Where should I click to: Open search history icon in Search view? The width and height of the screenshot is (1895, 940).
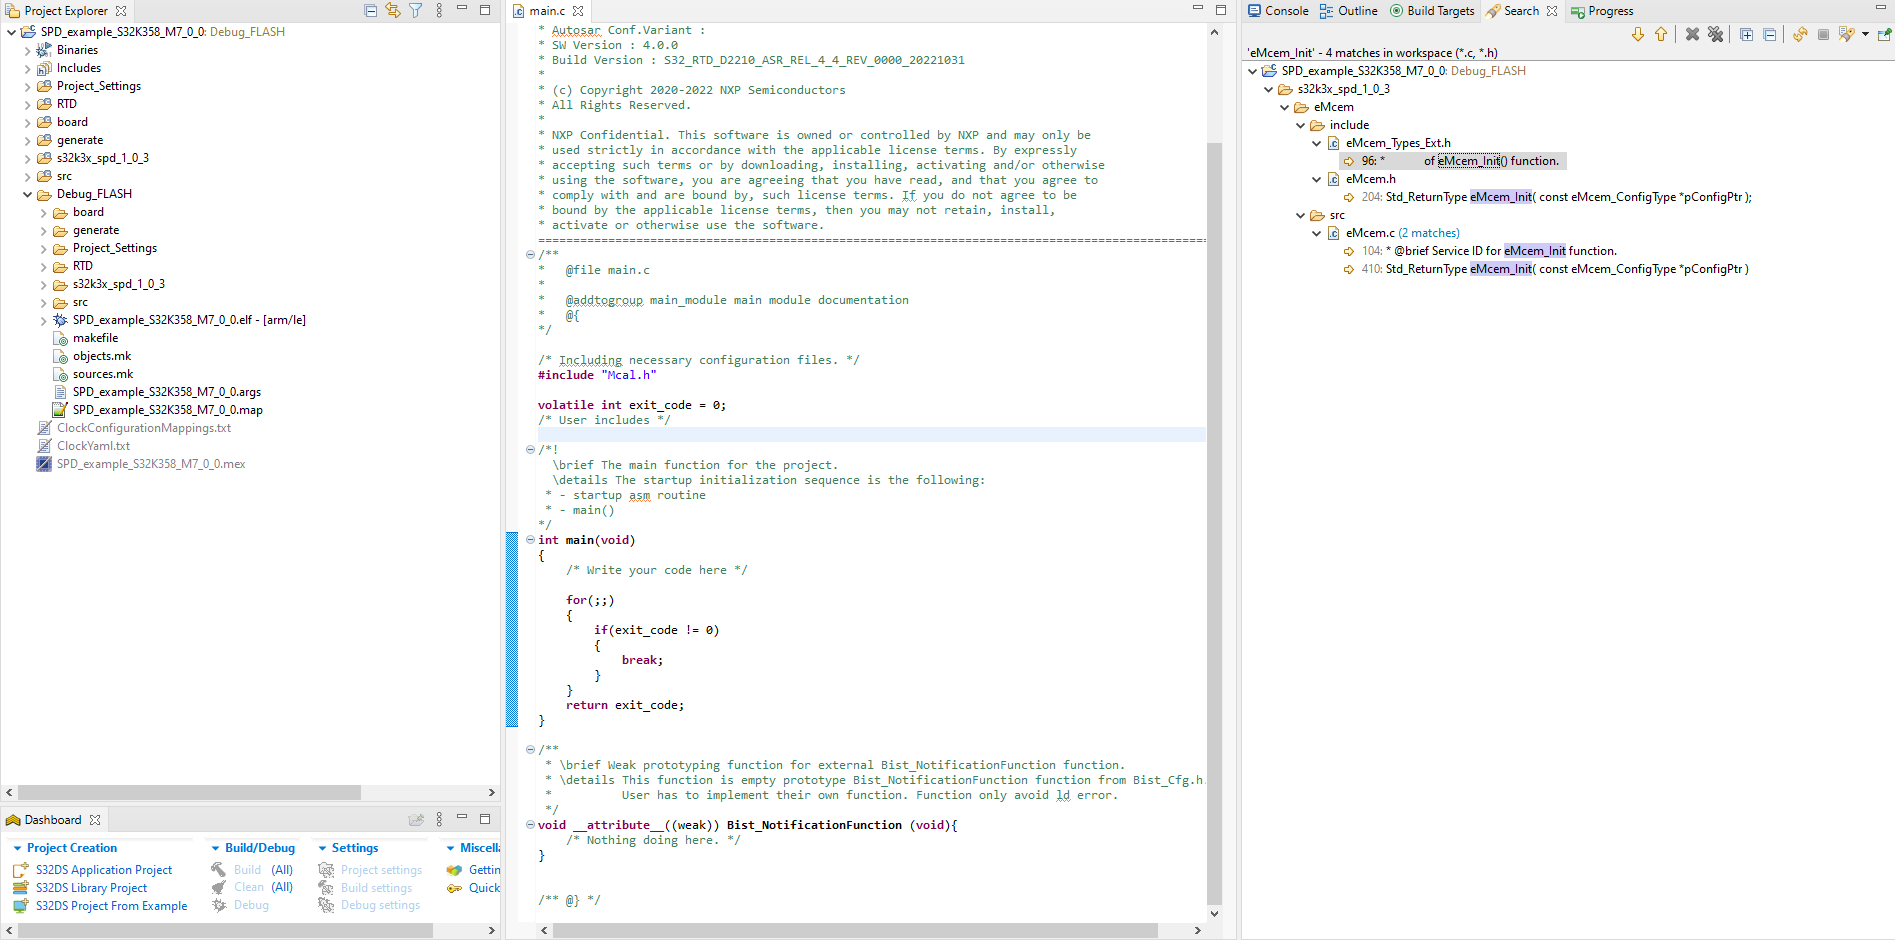coord(1846,34)
